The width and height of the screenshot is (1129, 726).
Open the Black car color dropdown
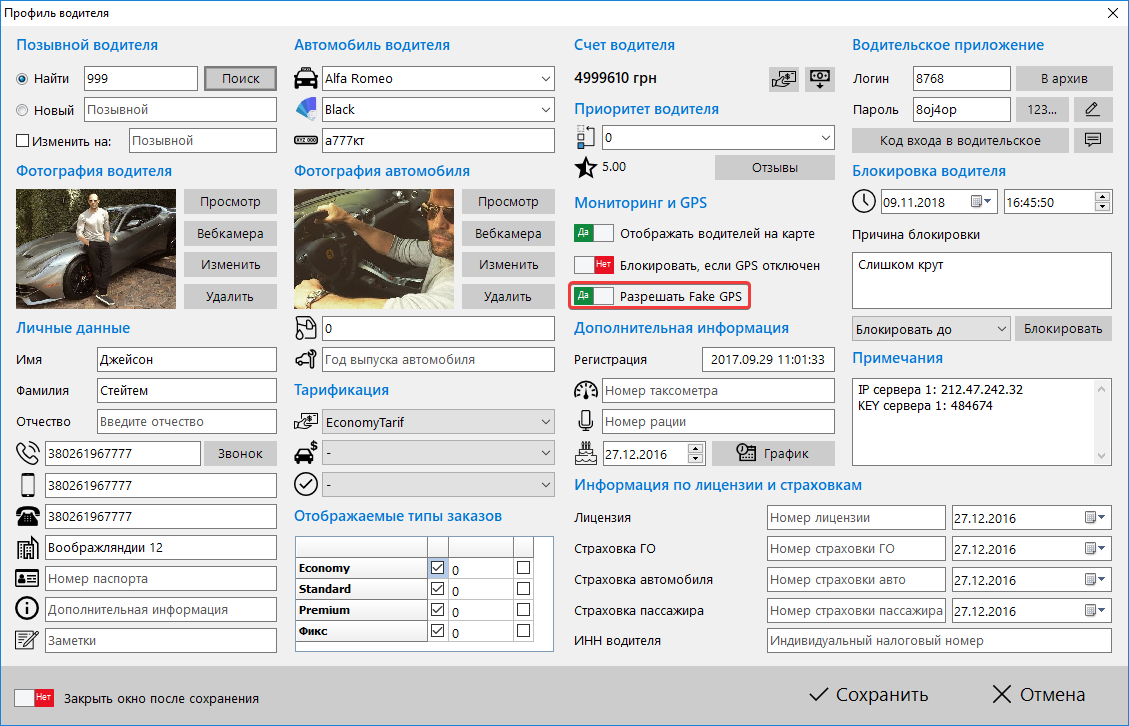[546, 109]
